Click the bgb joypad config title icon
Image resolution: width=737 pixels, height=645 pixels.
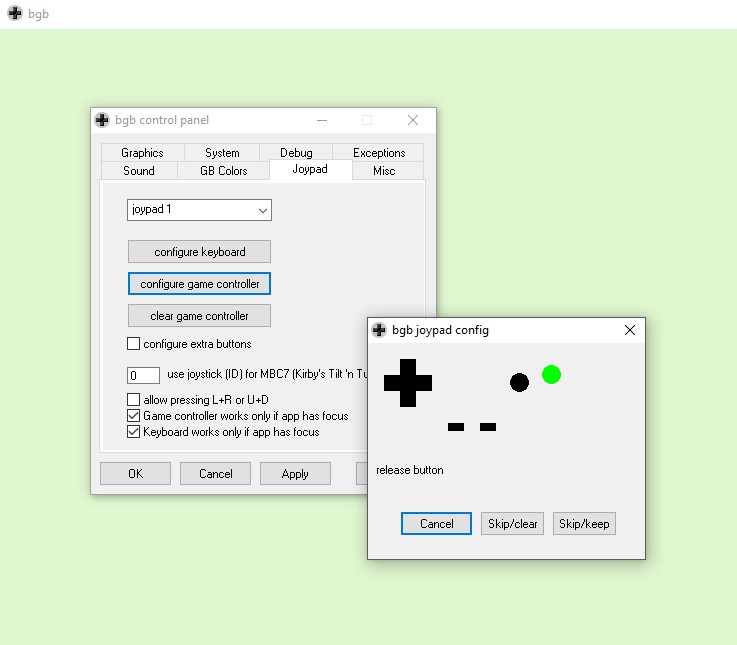(379, 330)
